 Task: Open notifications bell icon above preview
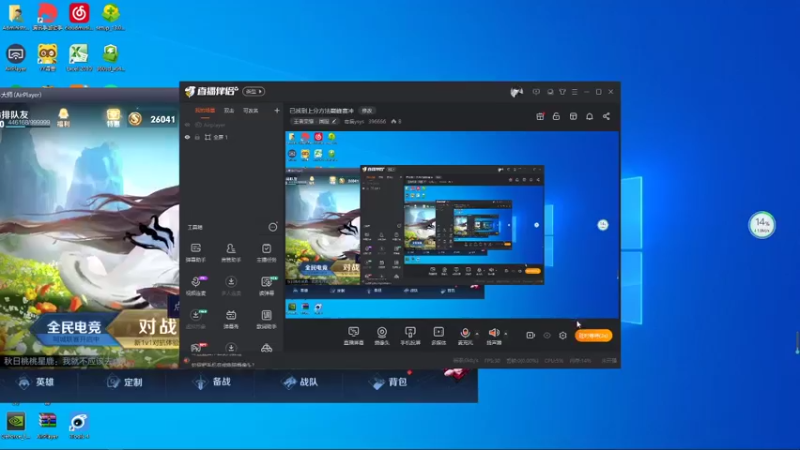click(x=589, y=116)
